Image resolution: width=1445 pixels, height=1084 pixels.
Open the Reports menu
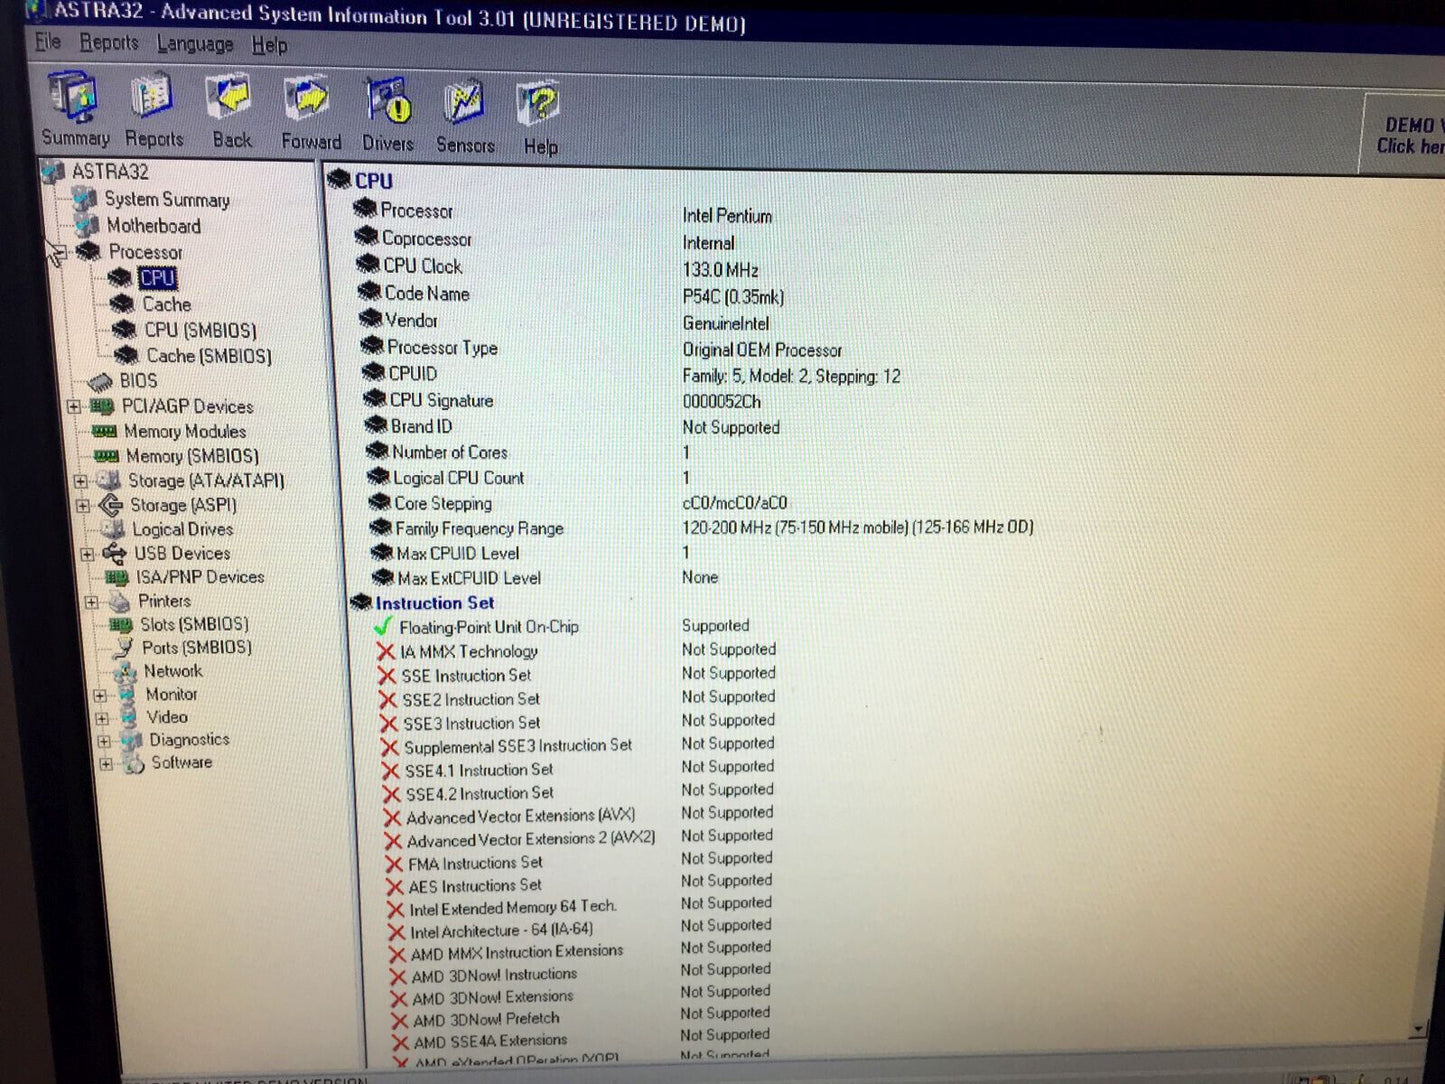[x=109, y=43]
